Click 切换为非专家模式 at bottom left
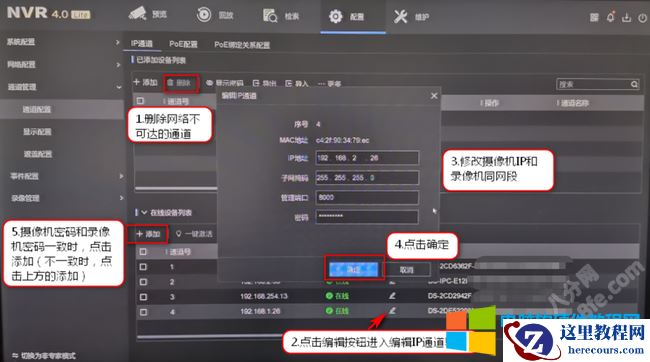Image resolution: width=650 pixels, height=362 pixels. pos(48,355)
